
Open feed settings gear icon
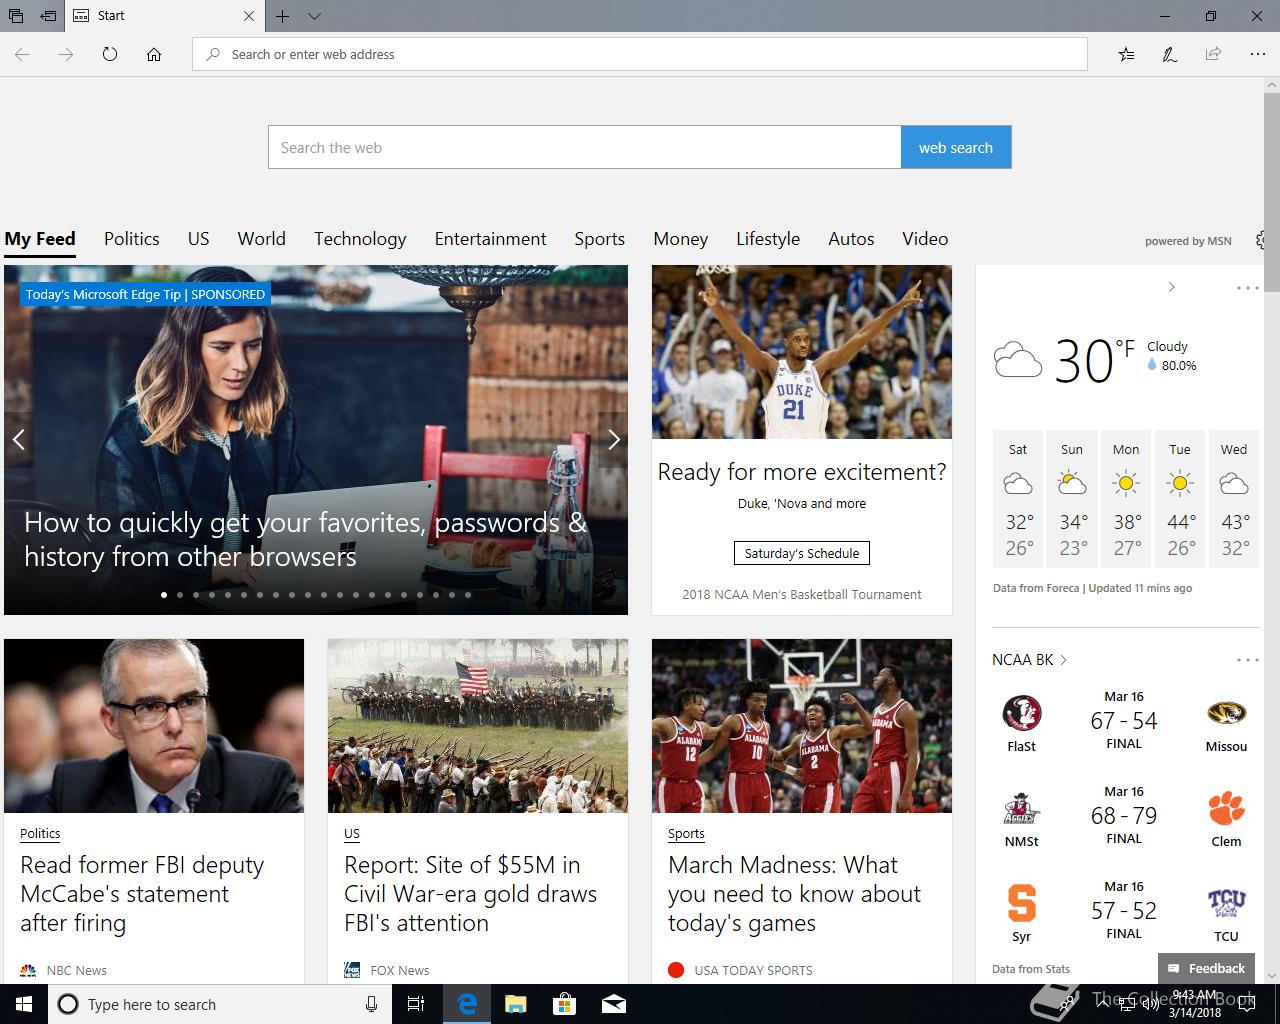tap(1261, 240)
